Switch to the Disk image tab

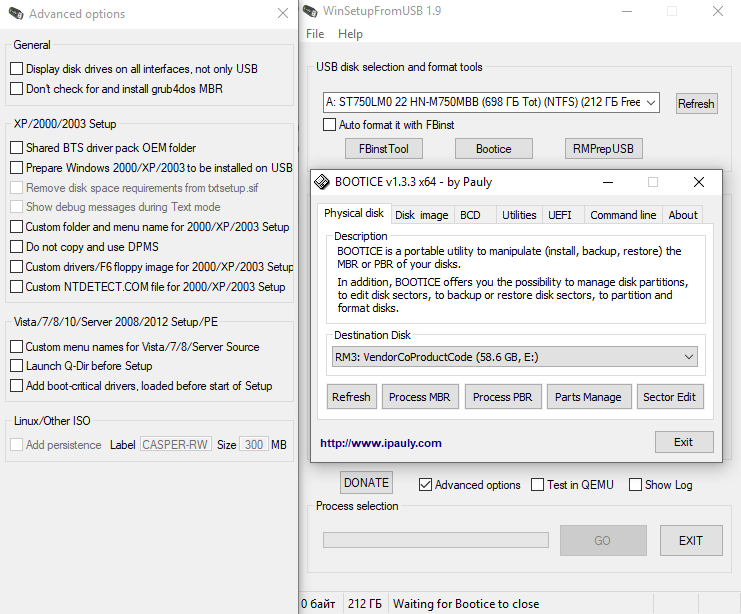[422, 215]
